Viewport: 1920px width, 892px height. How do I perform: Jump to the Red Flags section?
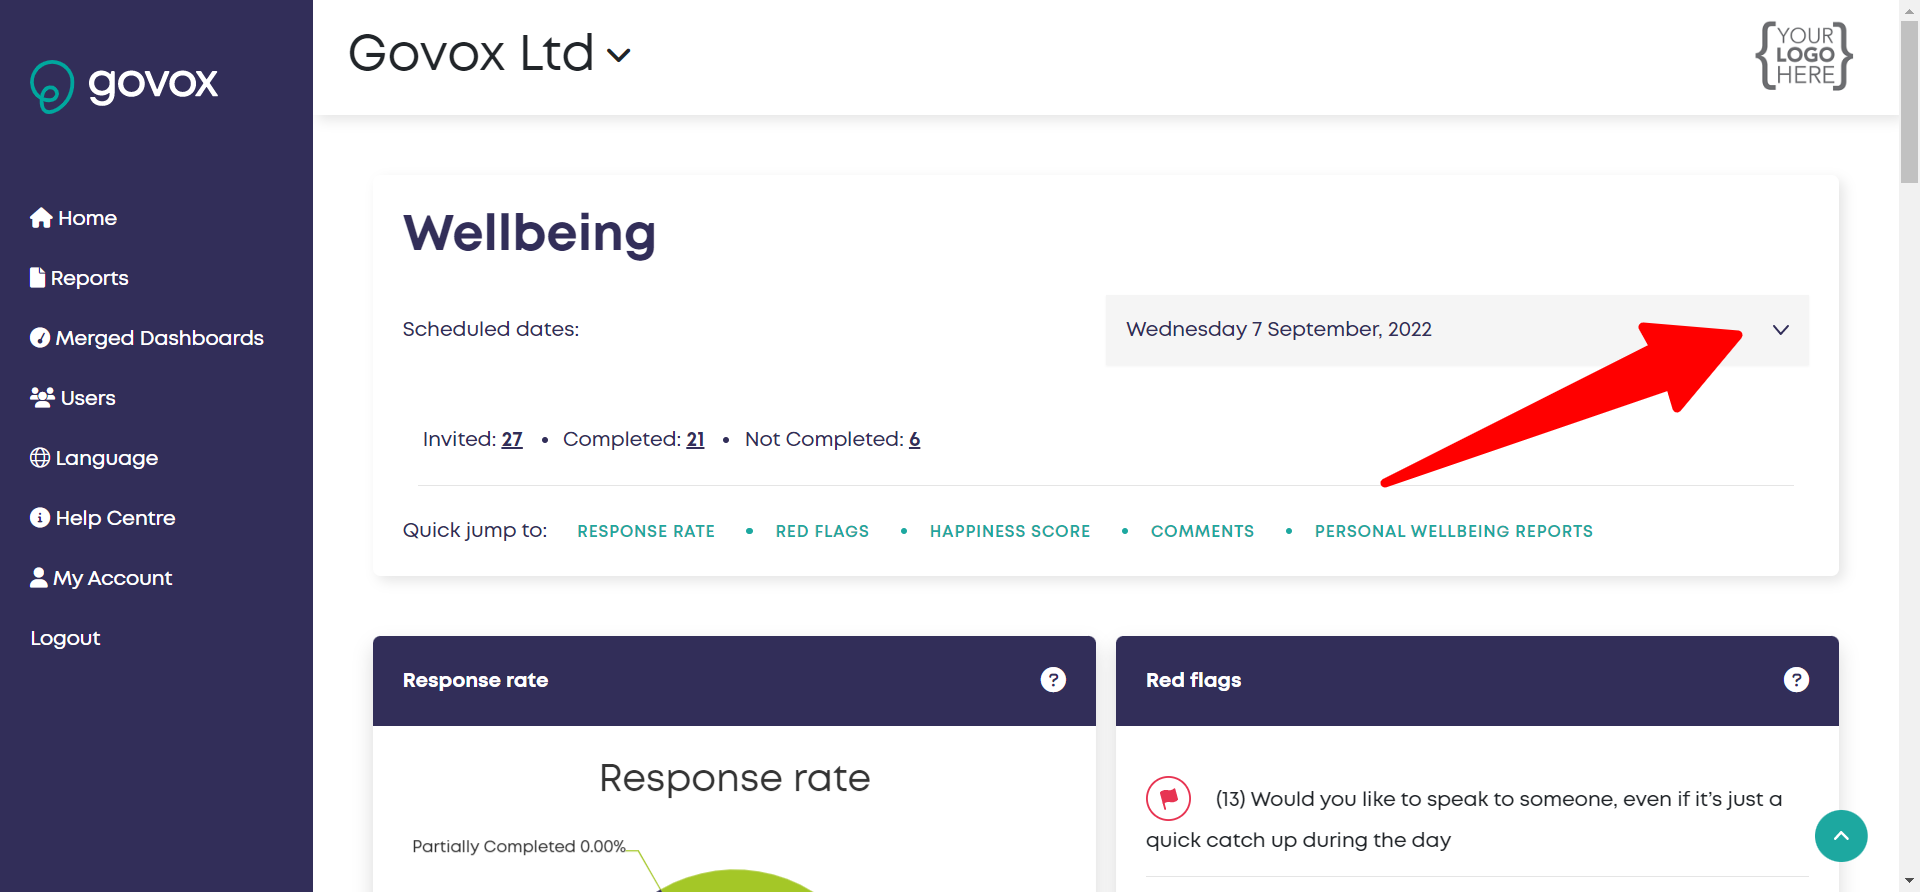pyautogui.click(x=822, y=531)
